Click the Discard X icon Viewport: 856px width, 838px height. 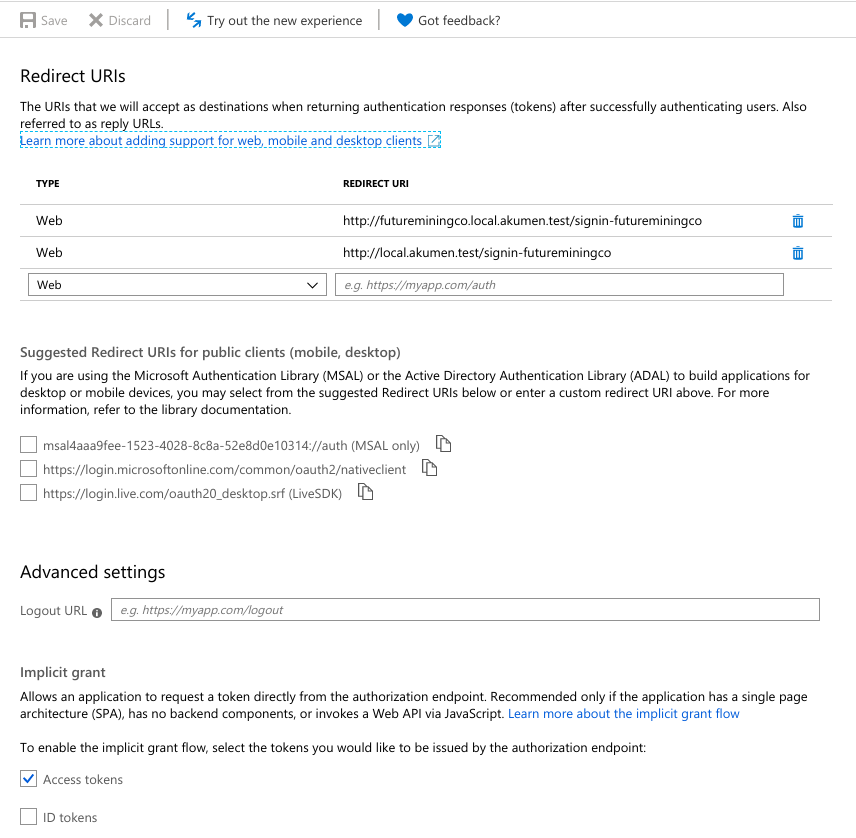coord(96,20)
